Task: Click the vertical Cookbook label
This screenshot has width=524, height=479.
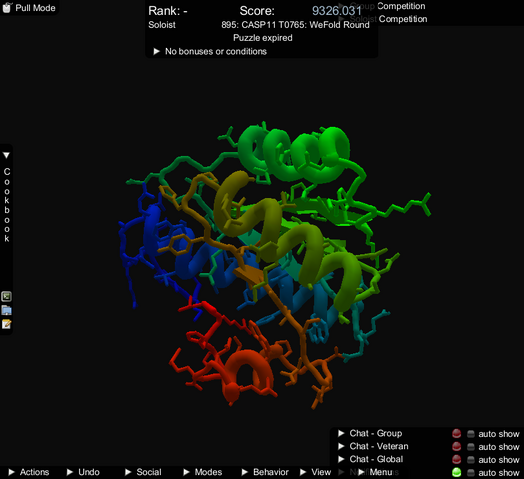Action: point(7,205)
